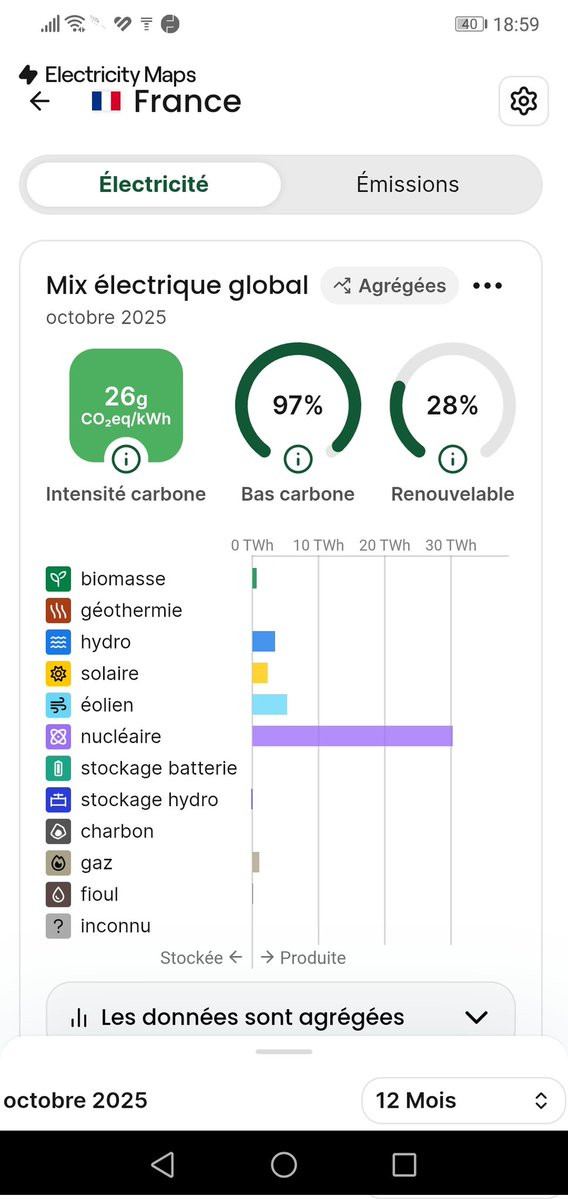Open settings gear icon
Viewport: 568px width, 1199px height.
point(524,101)
